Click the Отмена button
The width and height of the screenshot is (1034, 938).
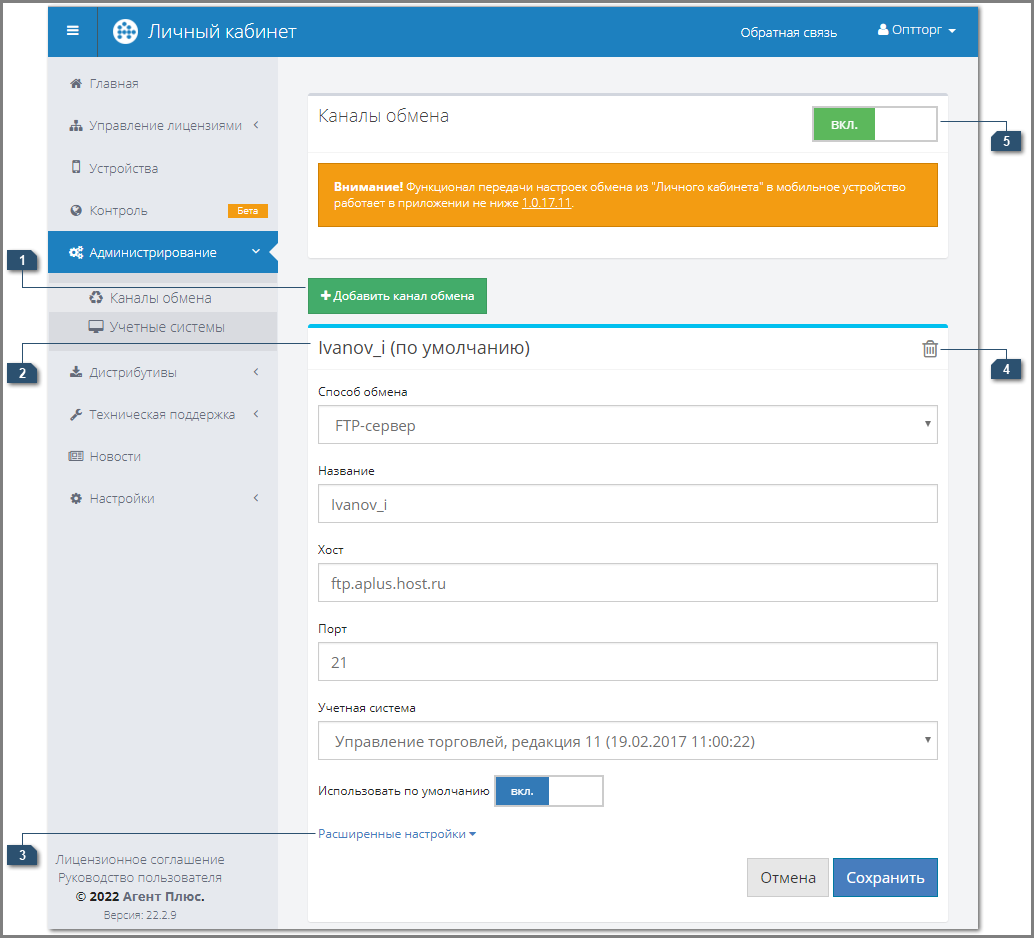[x=787, y=877]
